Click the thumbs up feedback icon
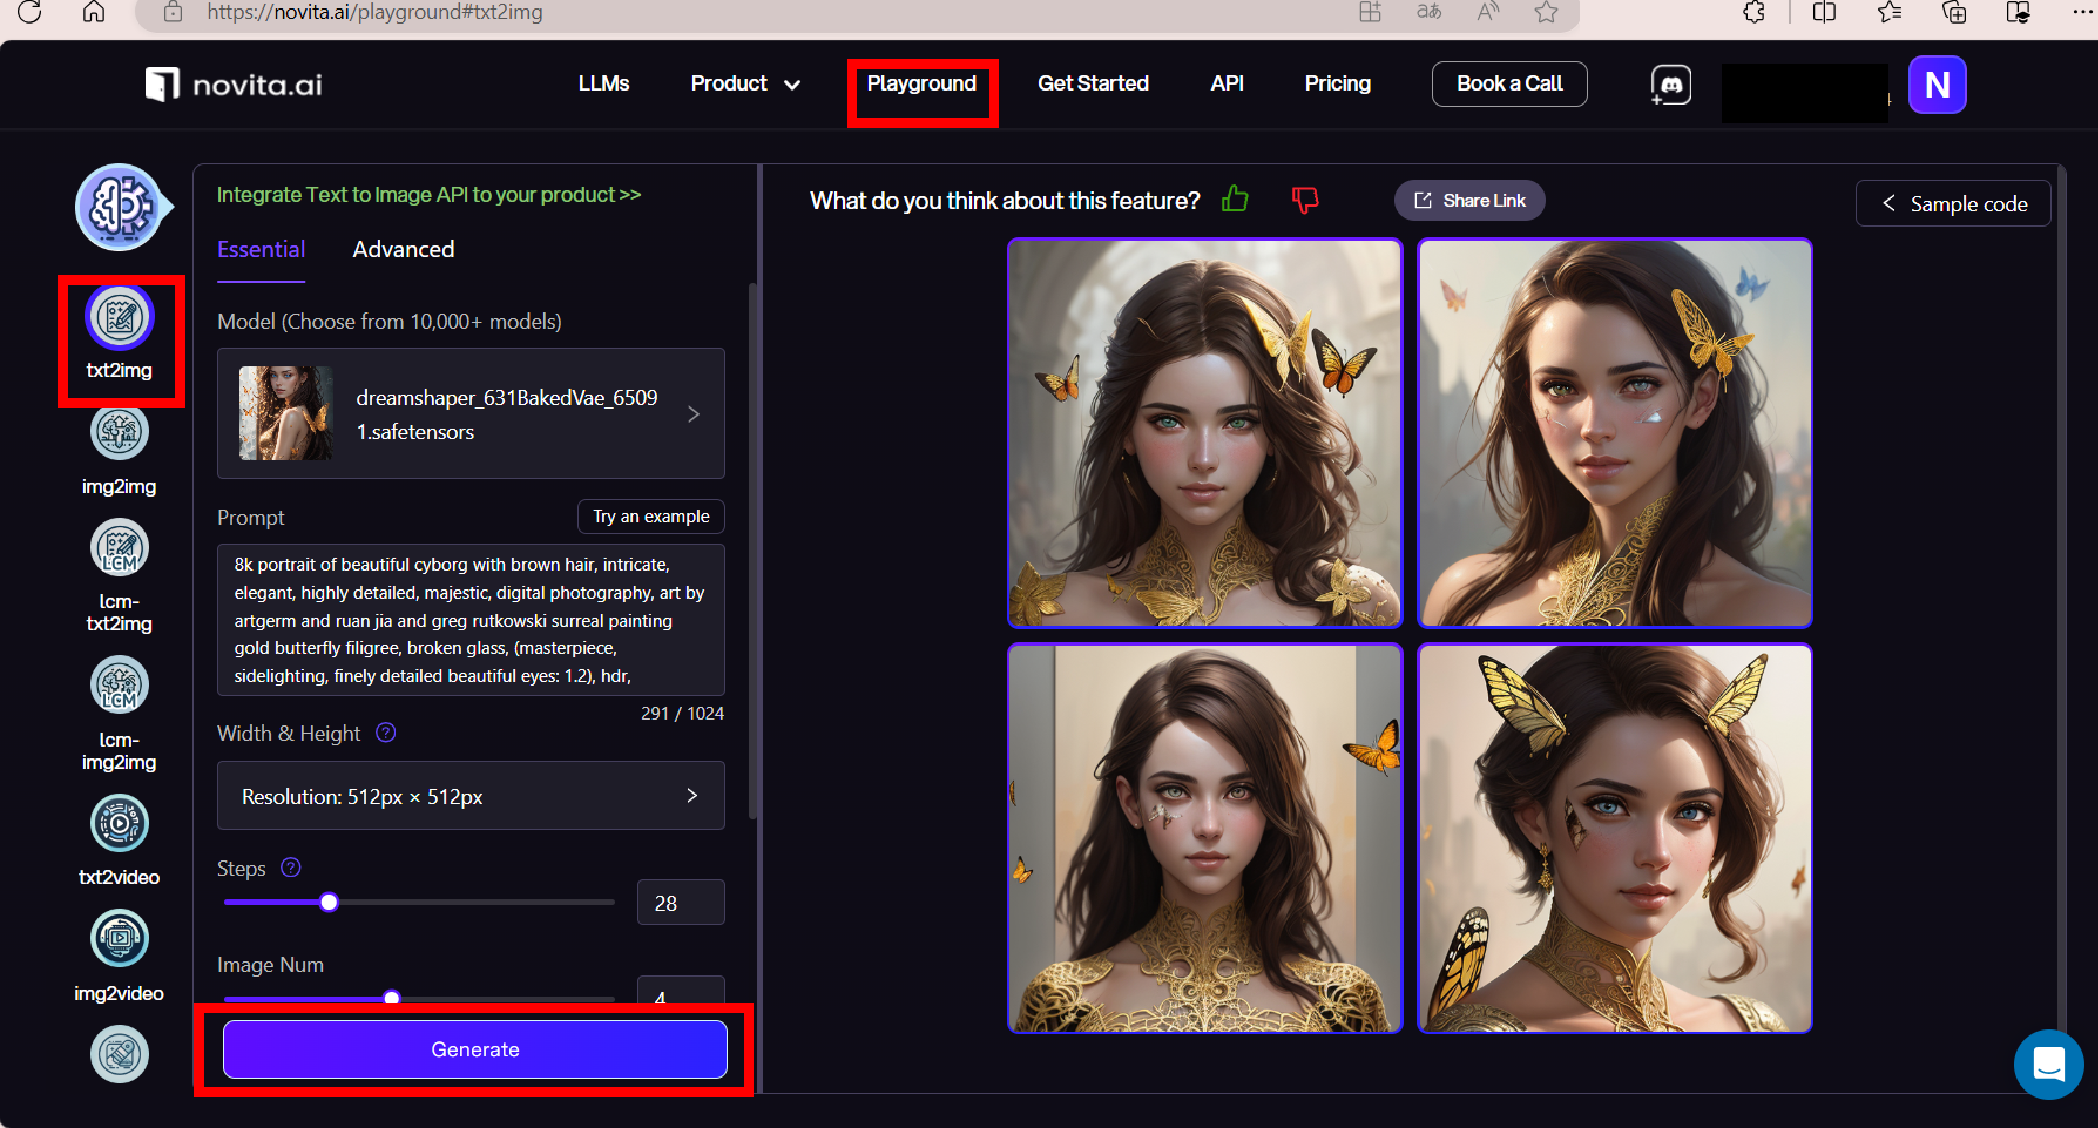Viewport: 2098px width, 1128px height. [1235, 200]
